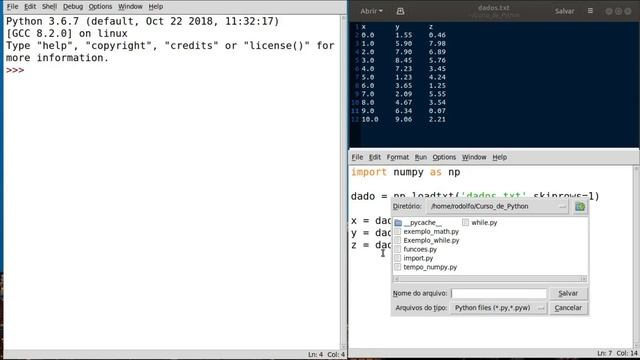Open the File menu in the Python Shell window
Image resolution: width=640 pixels, height=360 pixels.
point(12,7)
